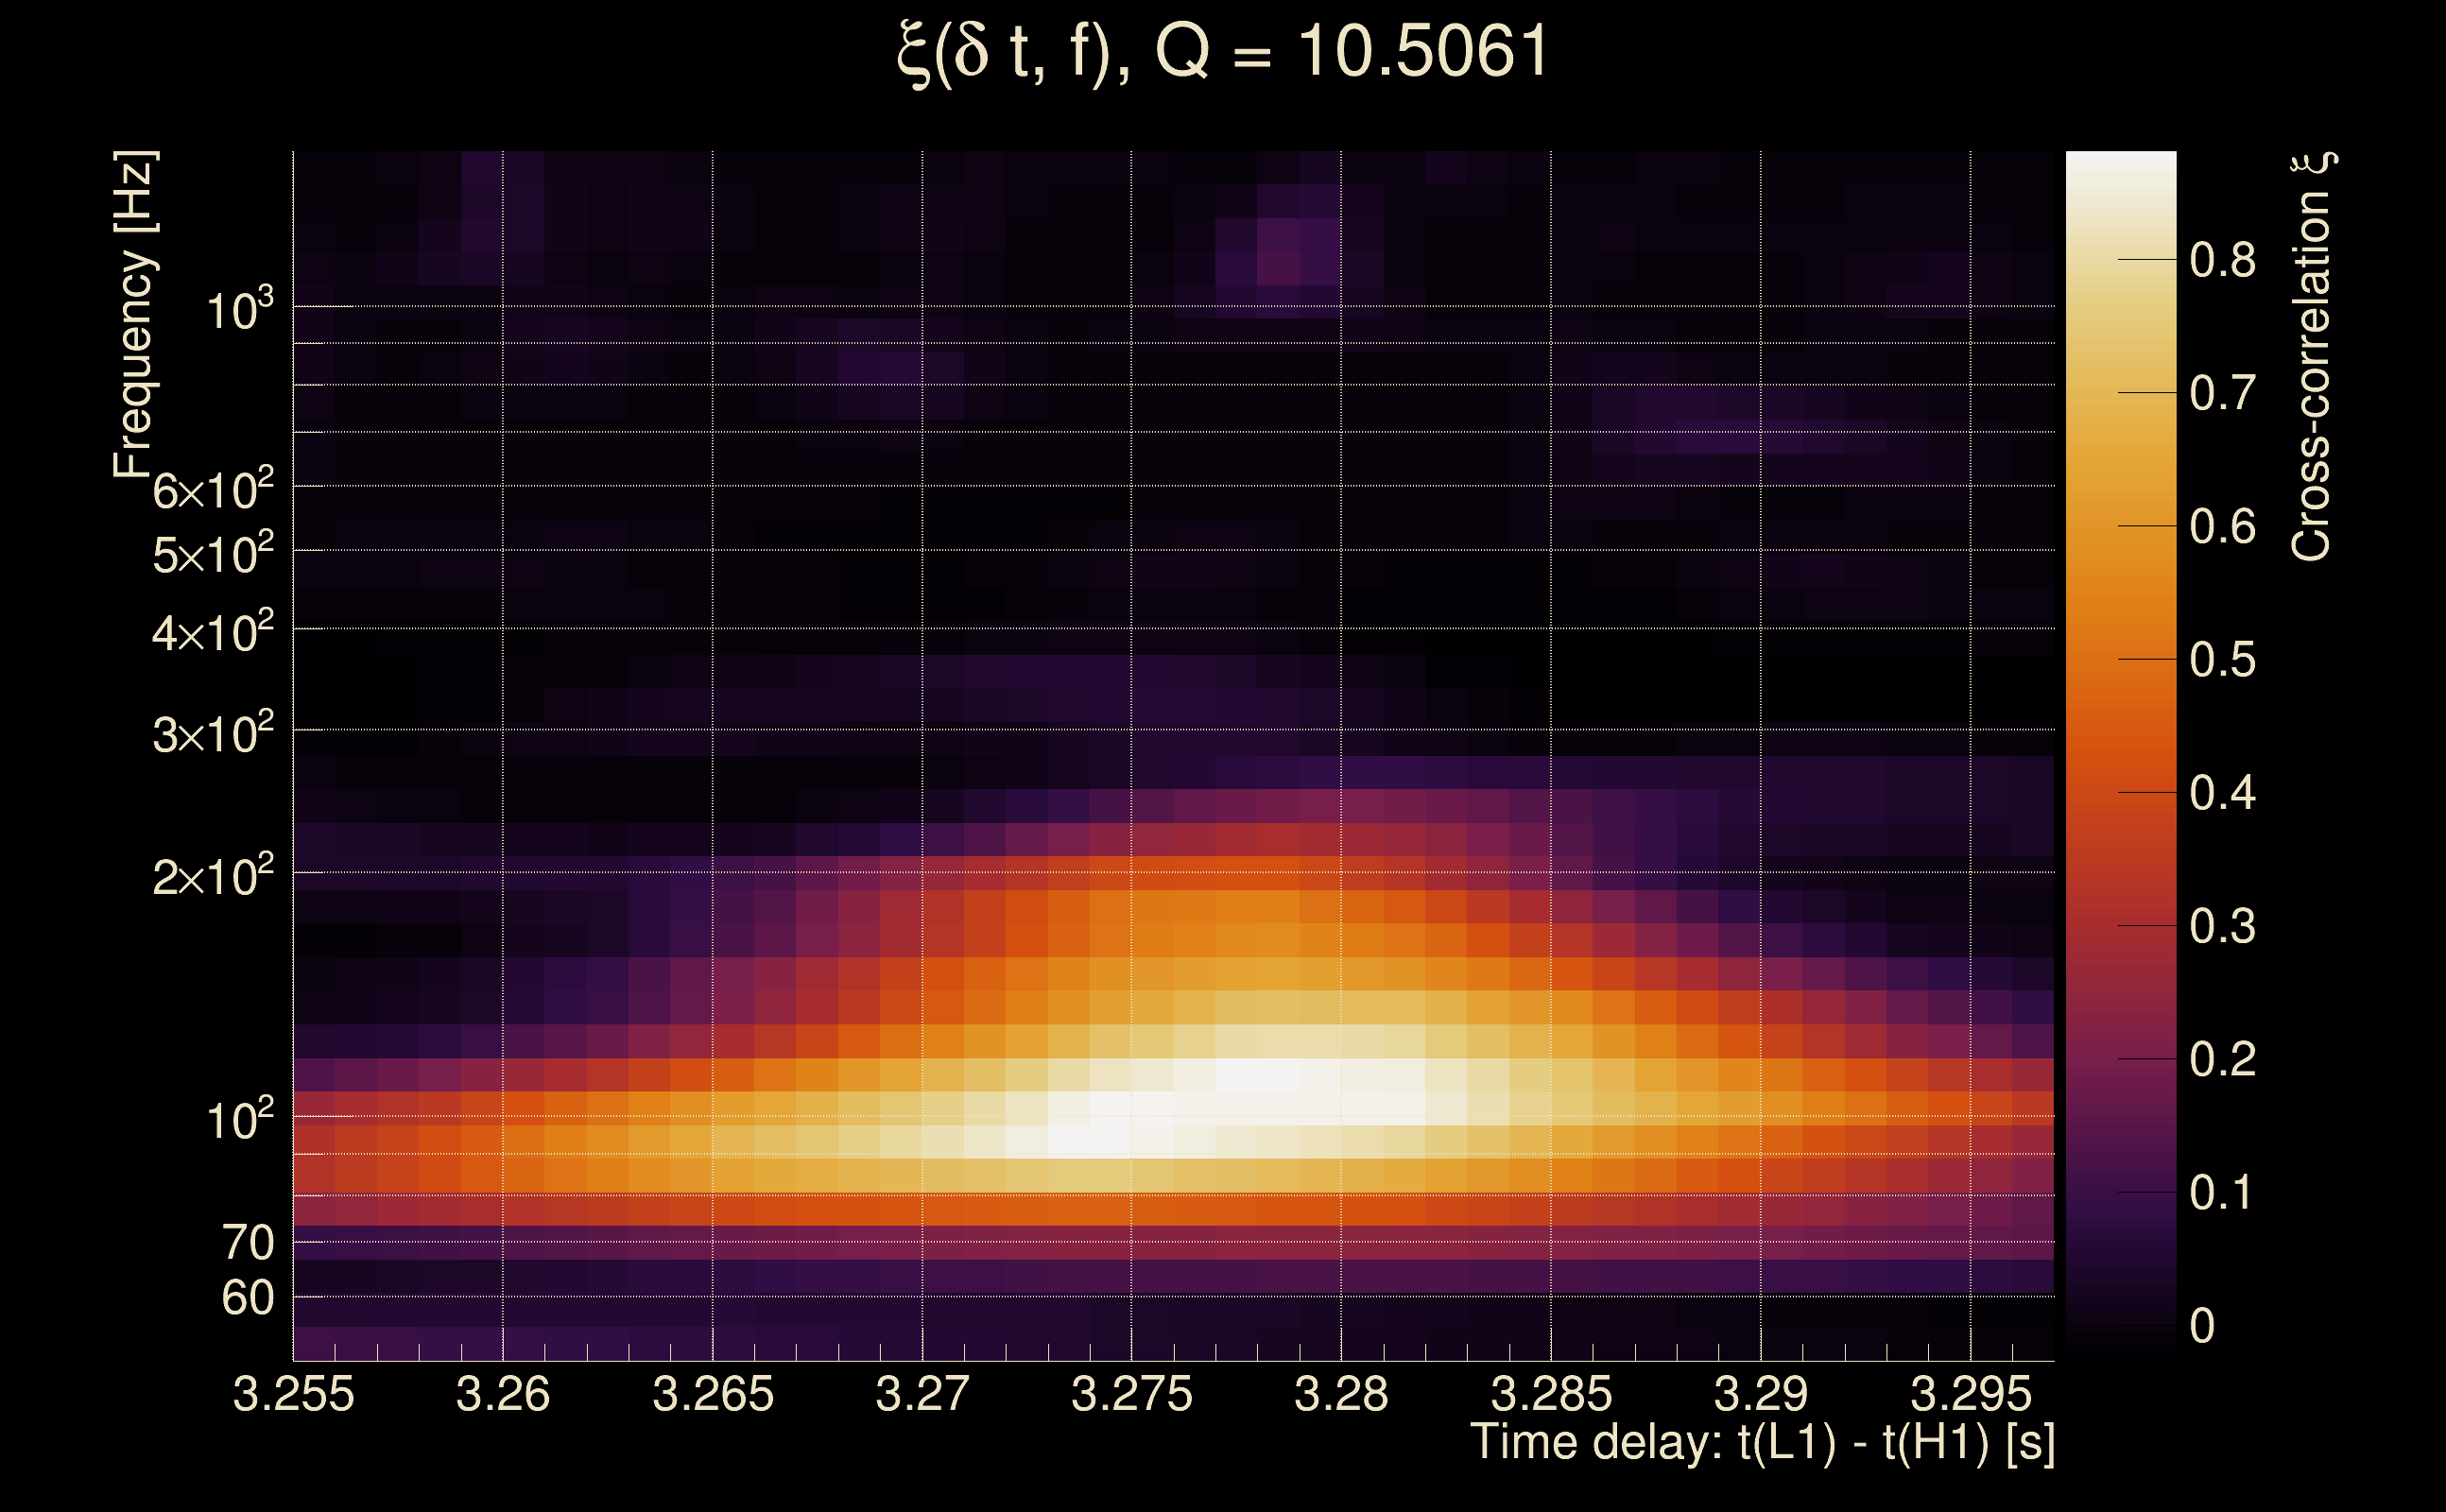Click the 10³ frequency tick label
Screen dimensions: 2446x1512
pos(239,310)
